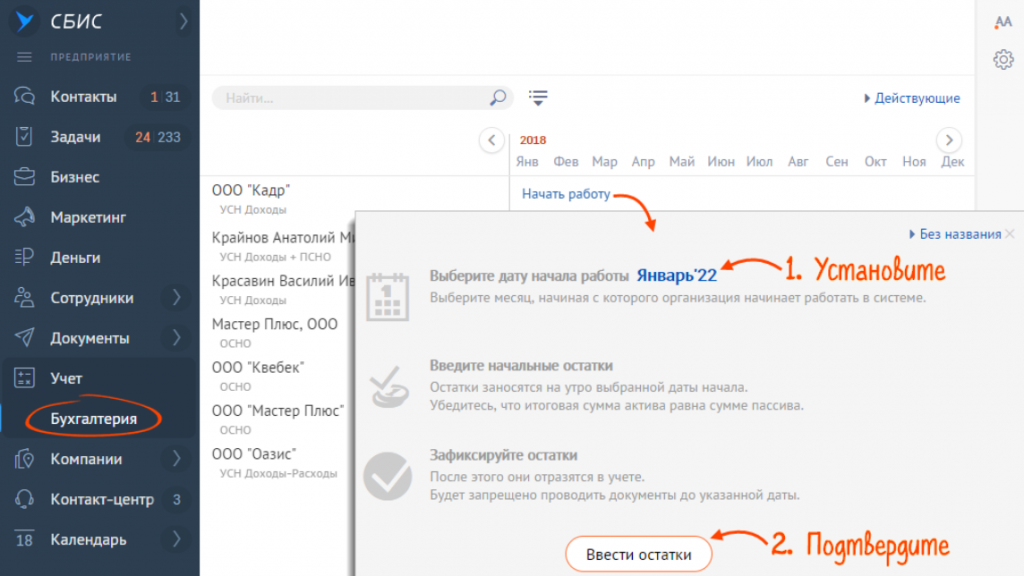Select the Фев month column
1024x576 pixels.
[566, 161]
